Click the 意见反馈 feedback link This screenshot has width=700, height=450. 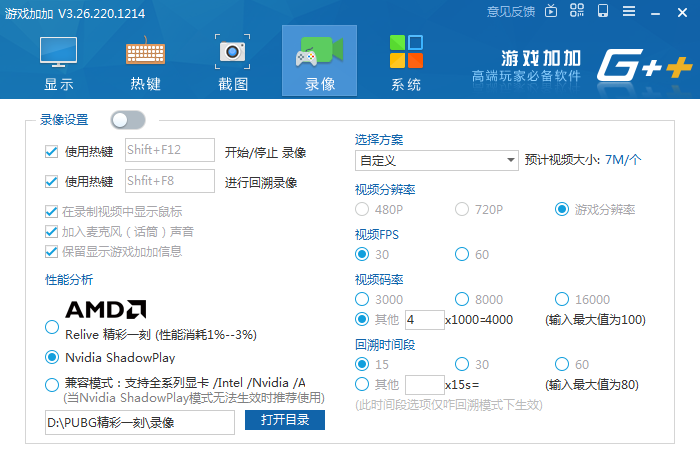click(511, 12)
